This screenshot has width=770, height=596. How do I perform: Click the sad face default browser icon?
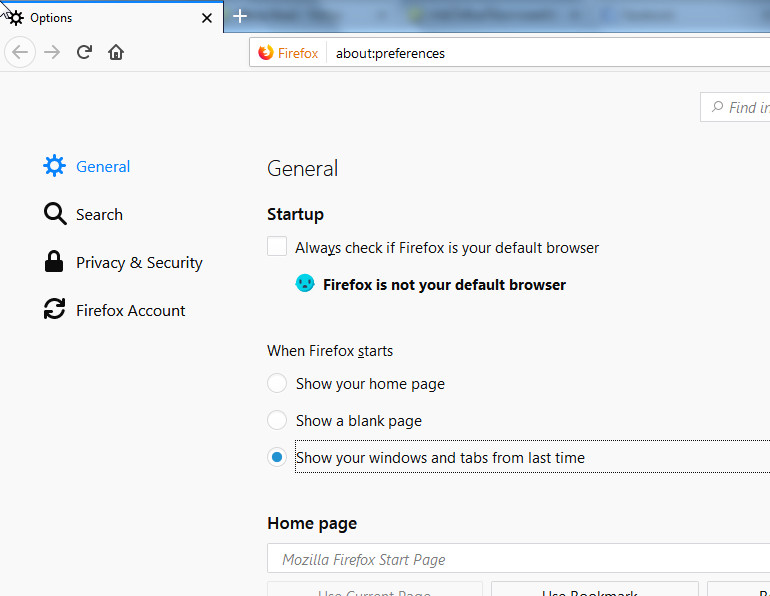pos(304,283)
